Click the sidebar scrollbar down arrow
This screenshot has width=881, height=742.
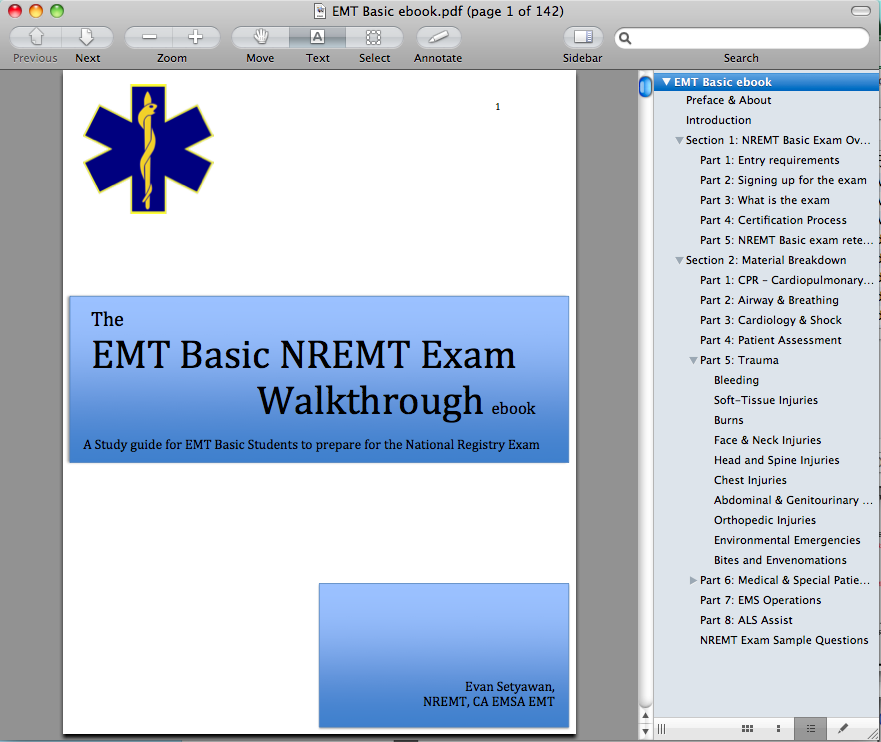click(645, 730)
